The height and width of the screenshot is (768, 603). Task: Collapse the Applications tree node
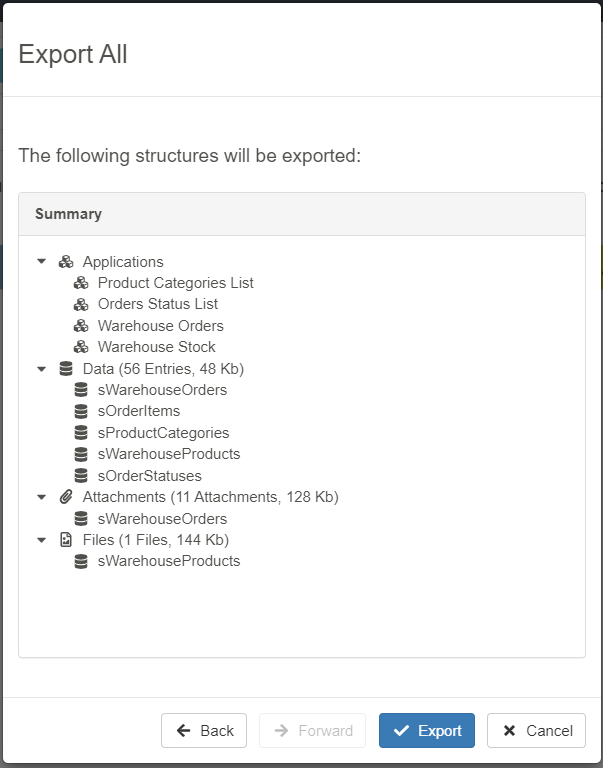(42, 262)
